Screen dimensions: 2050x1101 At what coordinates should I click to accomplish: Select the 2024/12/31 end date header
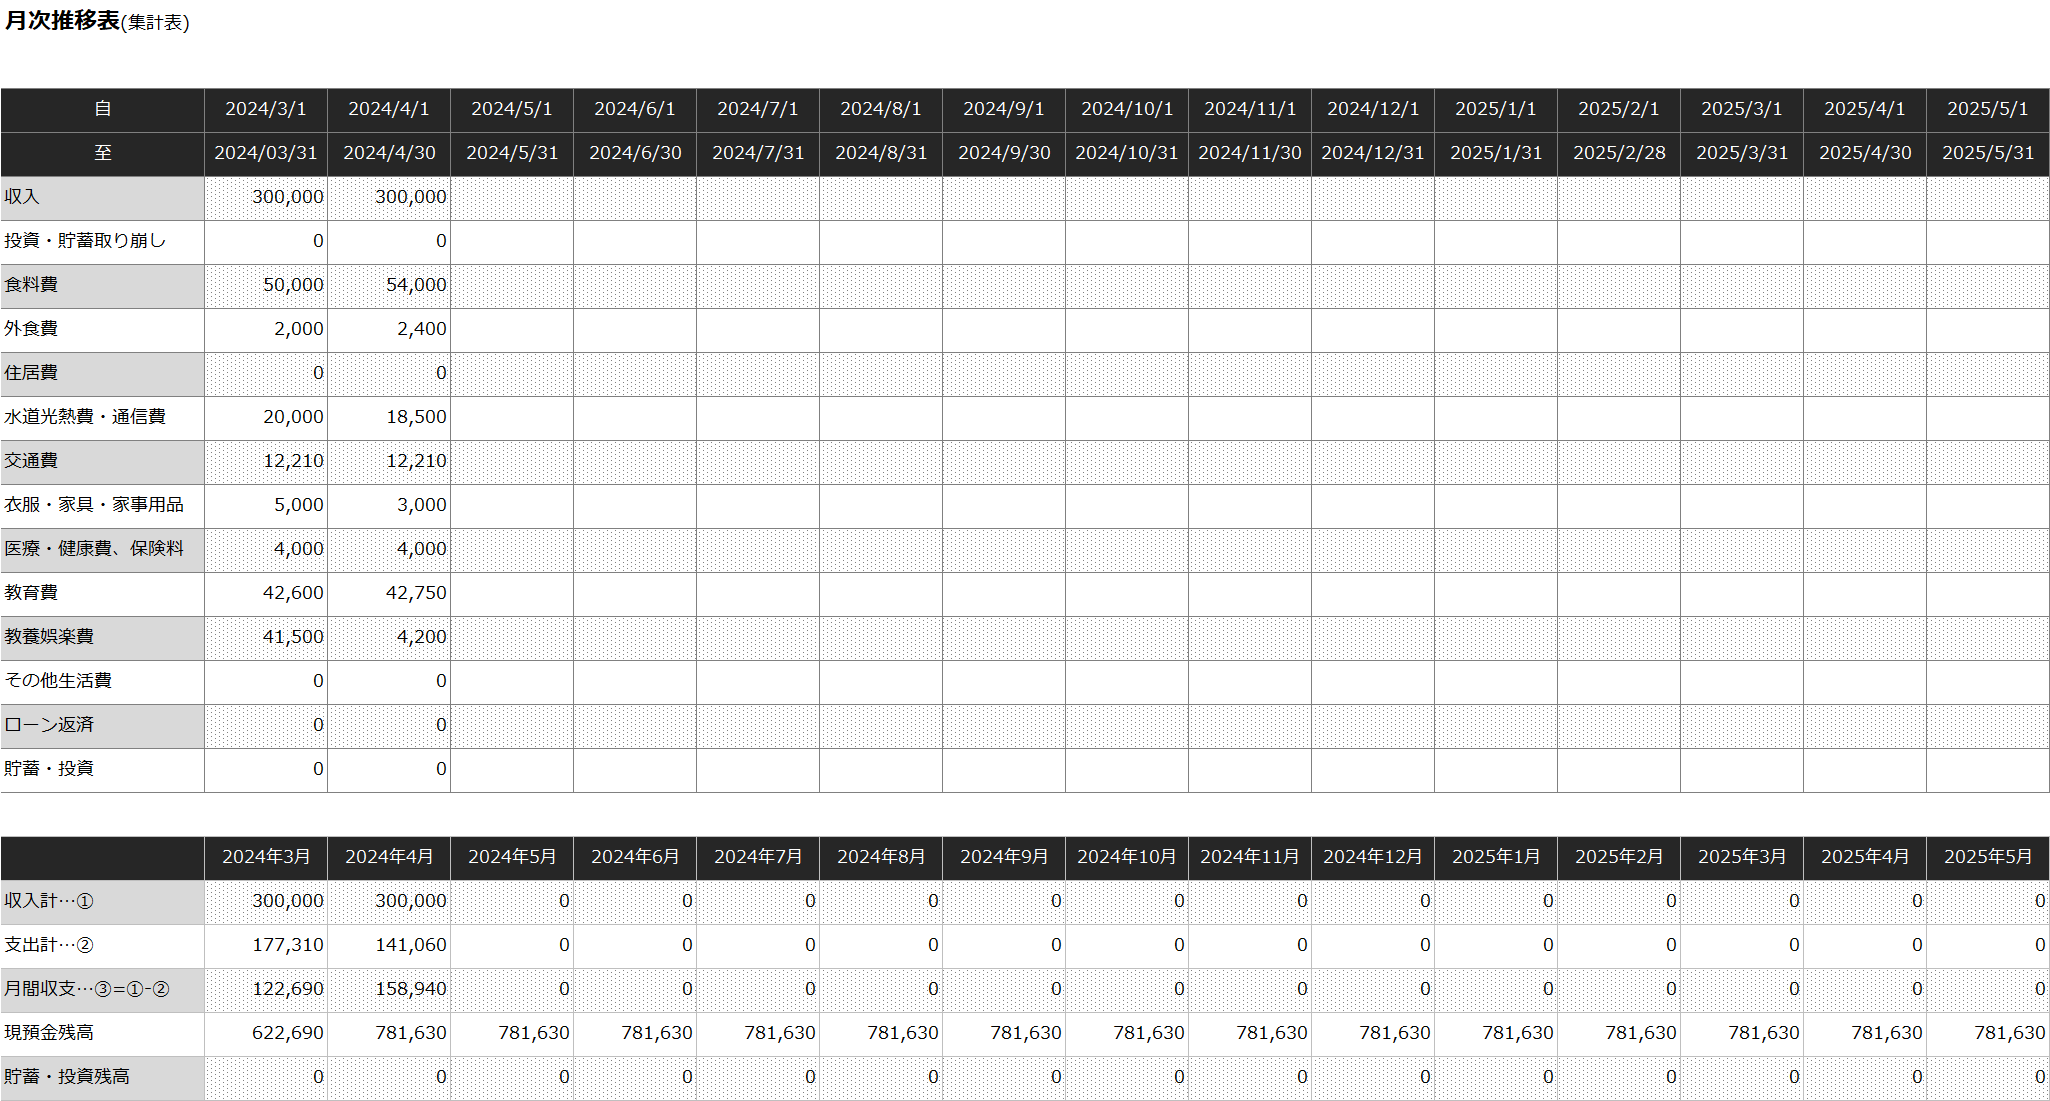click(1372, 153)
